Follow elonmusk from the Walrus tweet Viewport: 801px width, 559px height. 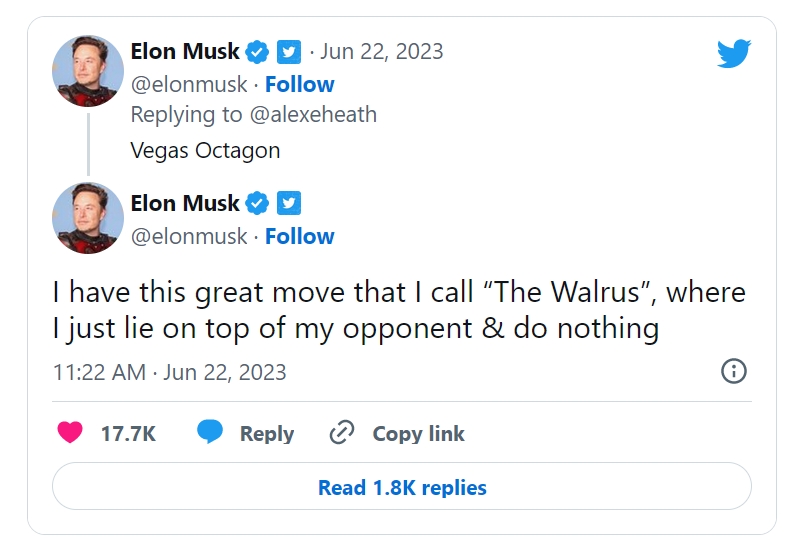[299, 236]
